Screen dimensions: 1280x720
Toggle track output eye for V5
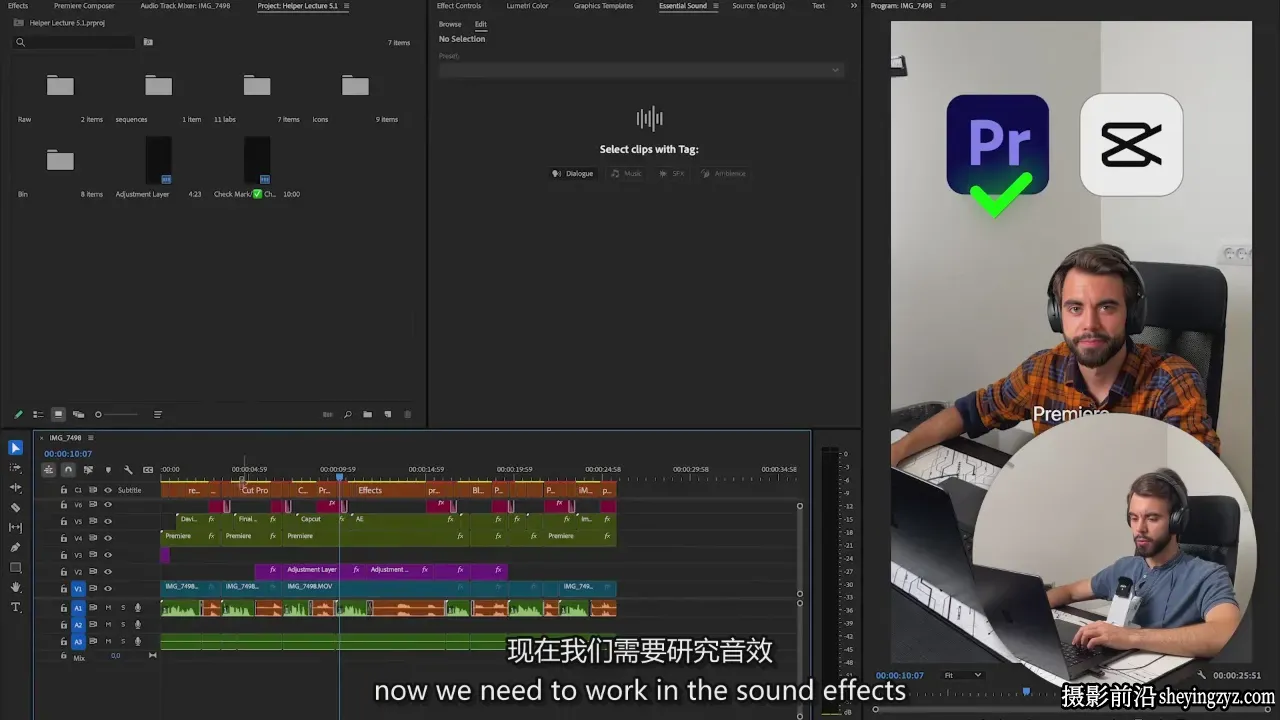pyautogui.click(x=108, y=521)
